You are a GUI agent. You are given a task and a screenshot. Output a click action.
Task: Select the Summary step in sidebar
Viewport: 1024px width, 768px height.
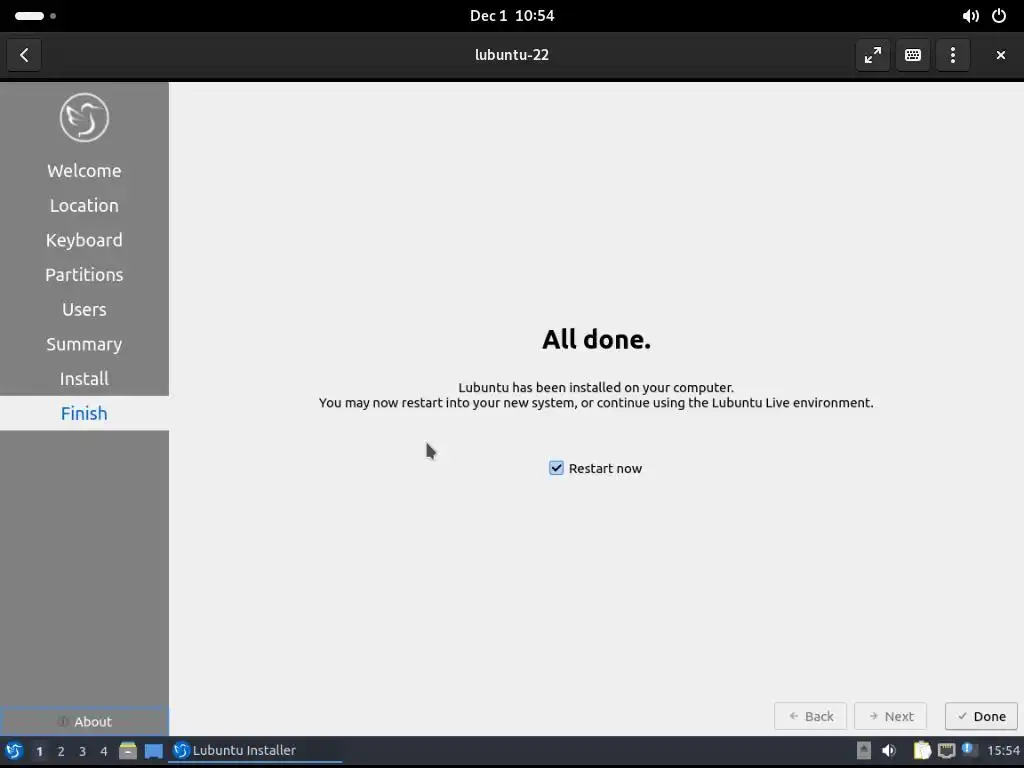coord(84,344)
